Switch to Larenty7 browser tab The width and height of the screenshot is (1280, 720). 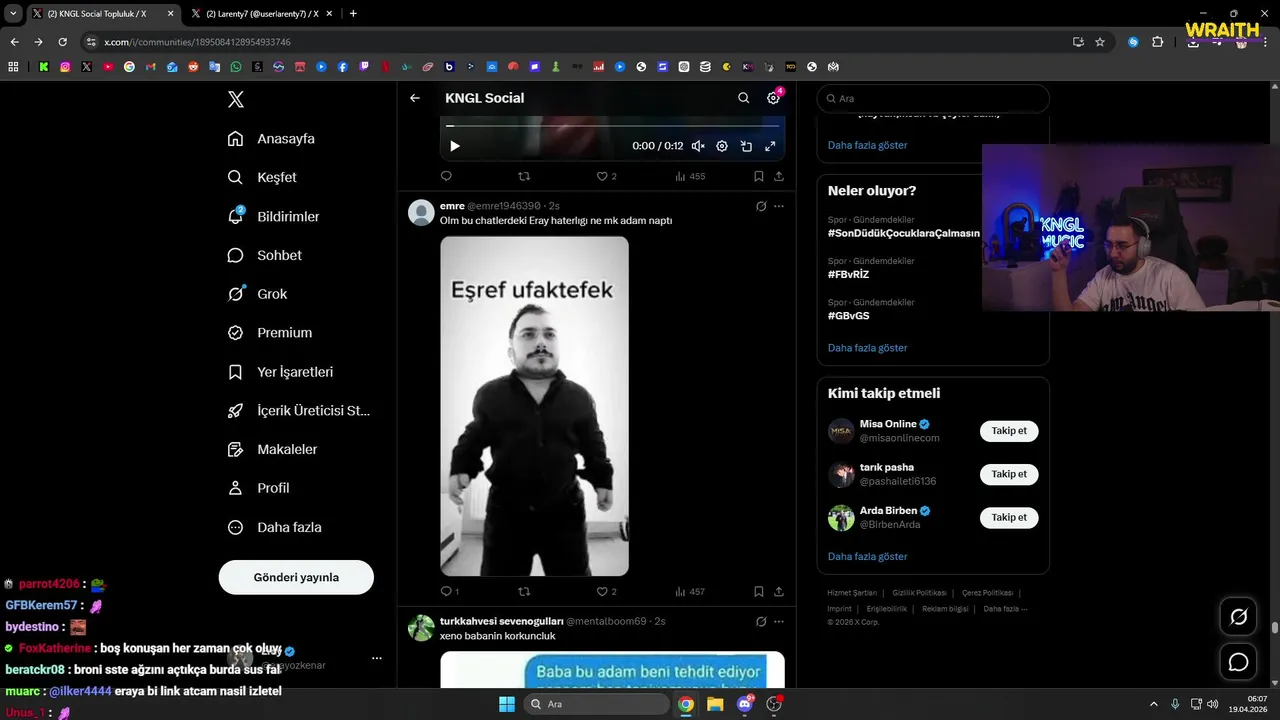(x=262, y=14)
